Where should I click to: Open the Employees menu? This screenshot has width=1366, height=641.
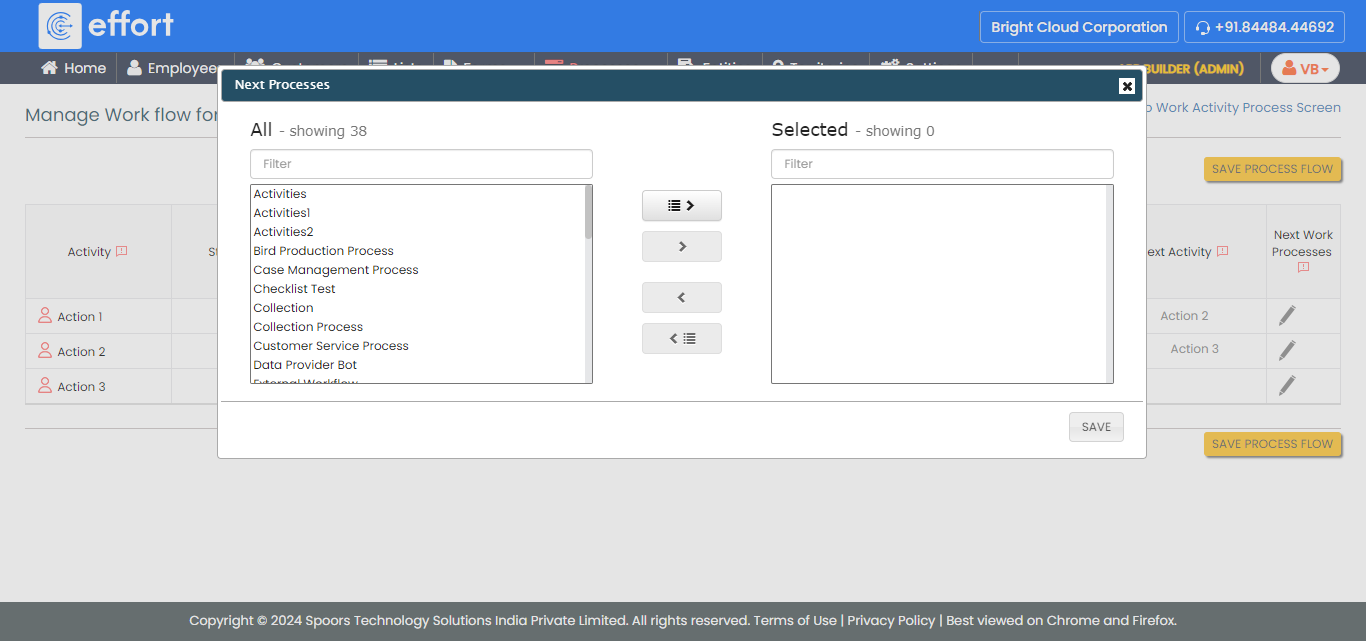tap(173, 68)
